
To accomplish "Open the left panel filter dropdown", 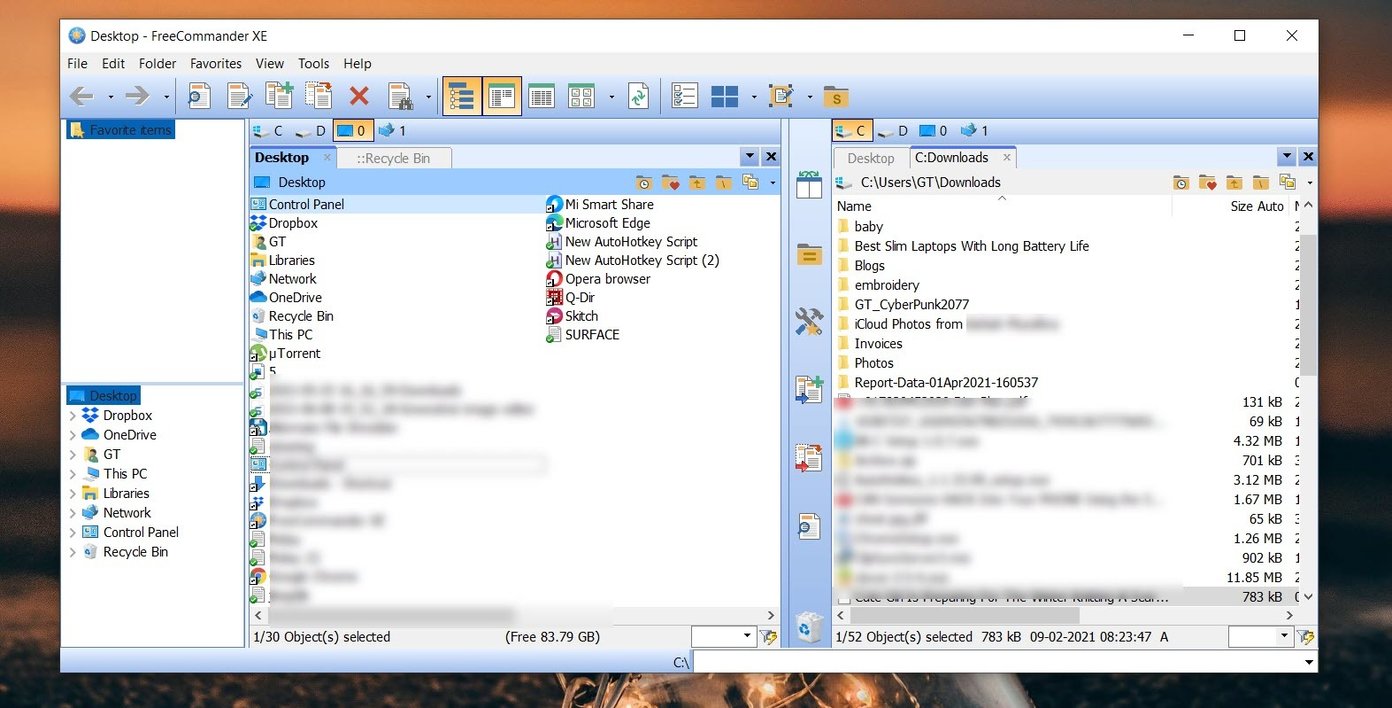I will 747,636.
